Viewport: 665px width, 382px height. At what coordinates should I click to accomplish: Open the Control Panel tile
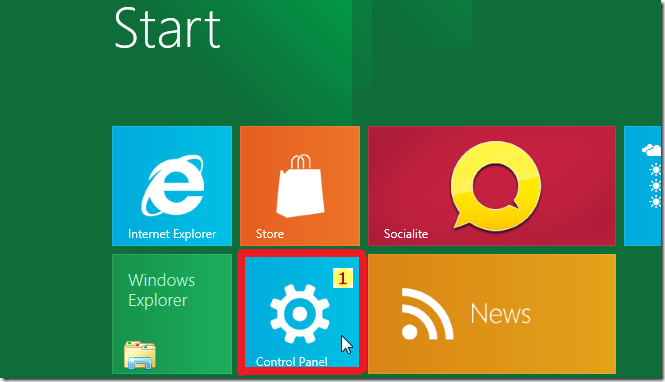pyautogui.click(x=302, y=312)
